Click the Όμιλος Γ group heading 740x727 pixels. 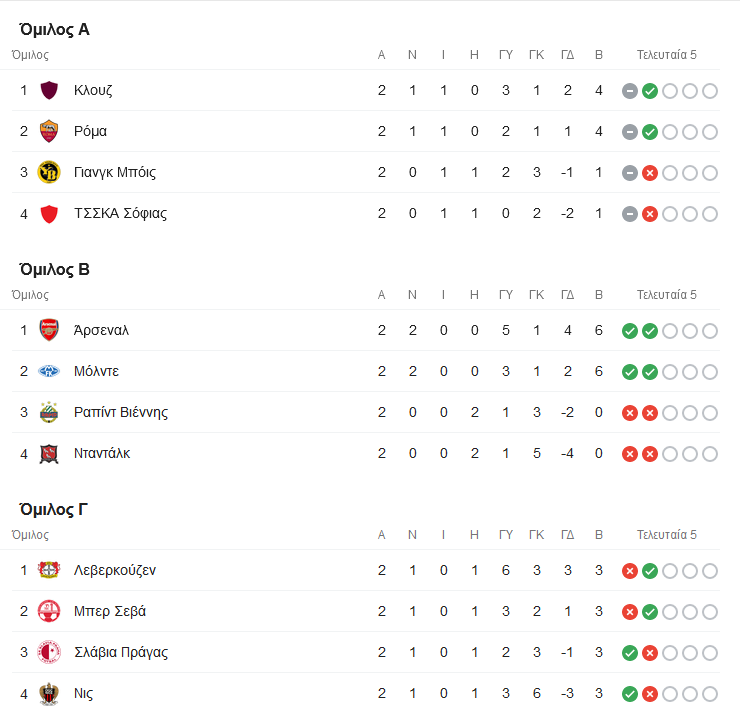55,509
